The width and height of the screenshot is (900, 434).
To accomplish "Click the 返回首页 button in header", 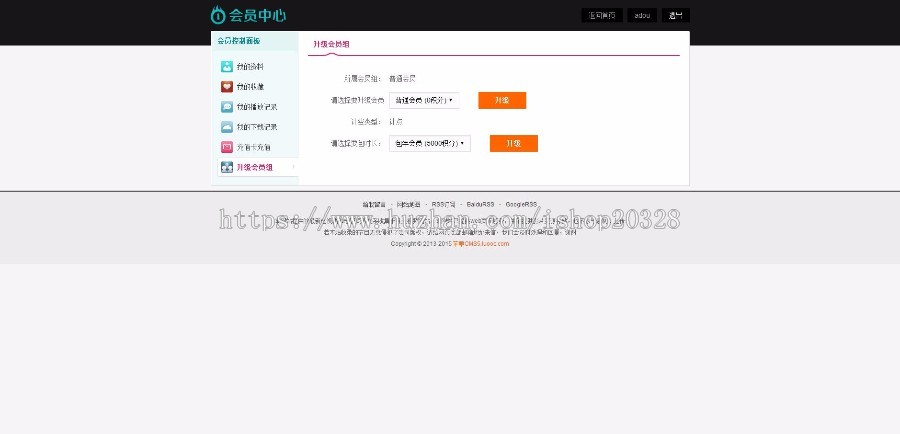I will point(602,16).
